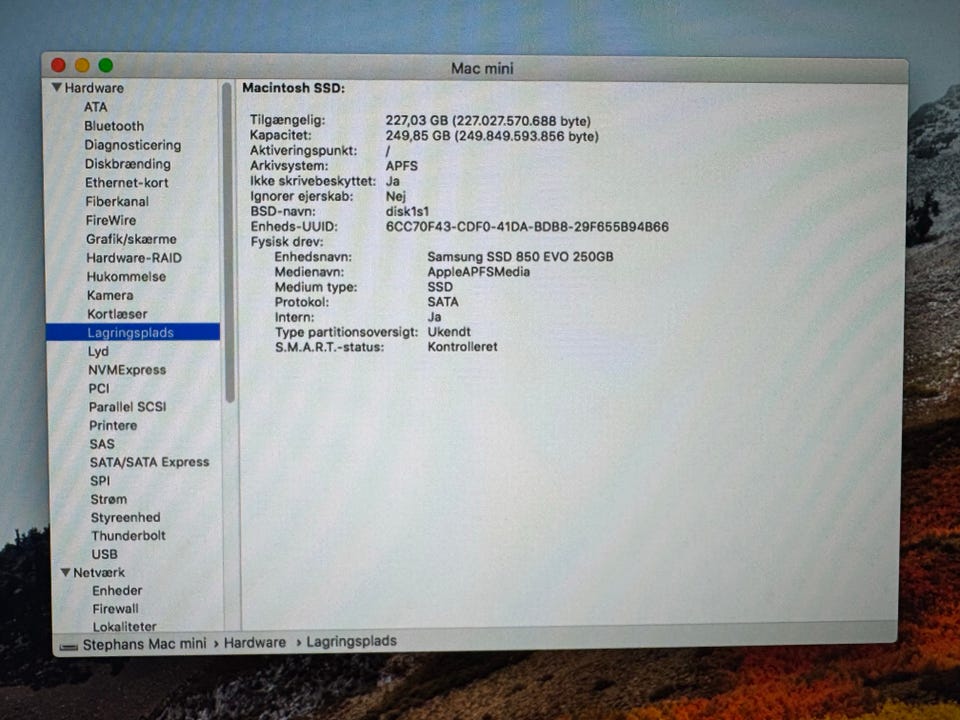Image resolution: width=960 pixels, height=720 pixels.
Task: Click the green zoom window button
Action: click(x=105, y=65)
